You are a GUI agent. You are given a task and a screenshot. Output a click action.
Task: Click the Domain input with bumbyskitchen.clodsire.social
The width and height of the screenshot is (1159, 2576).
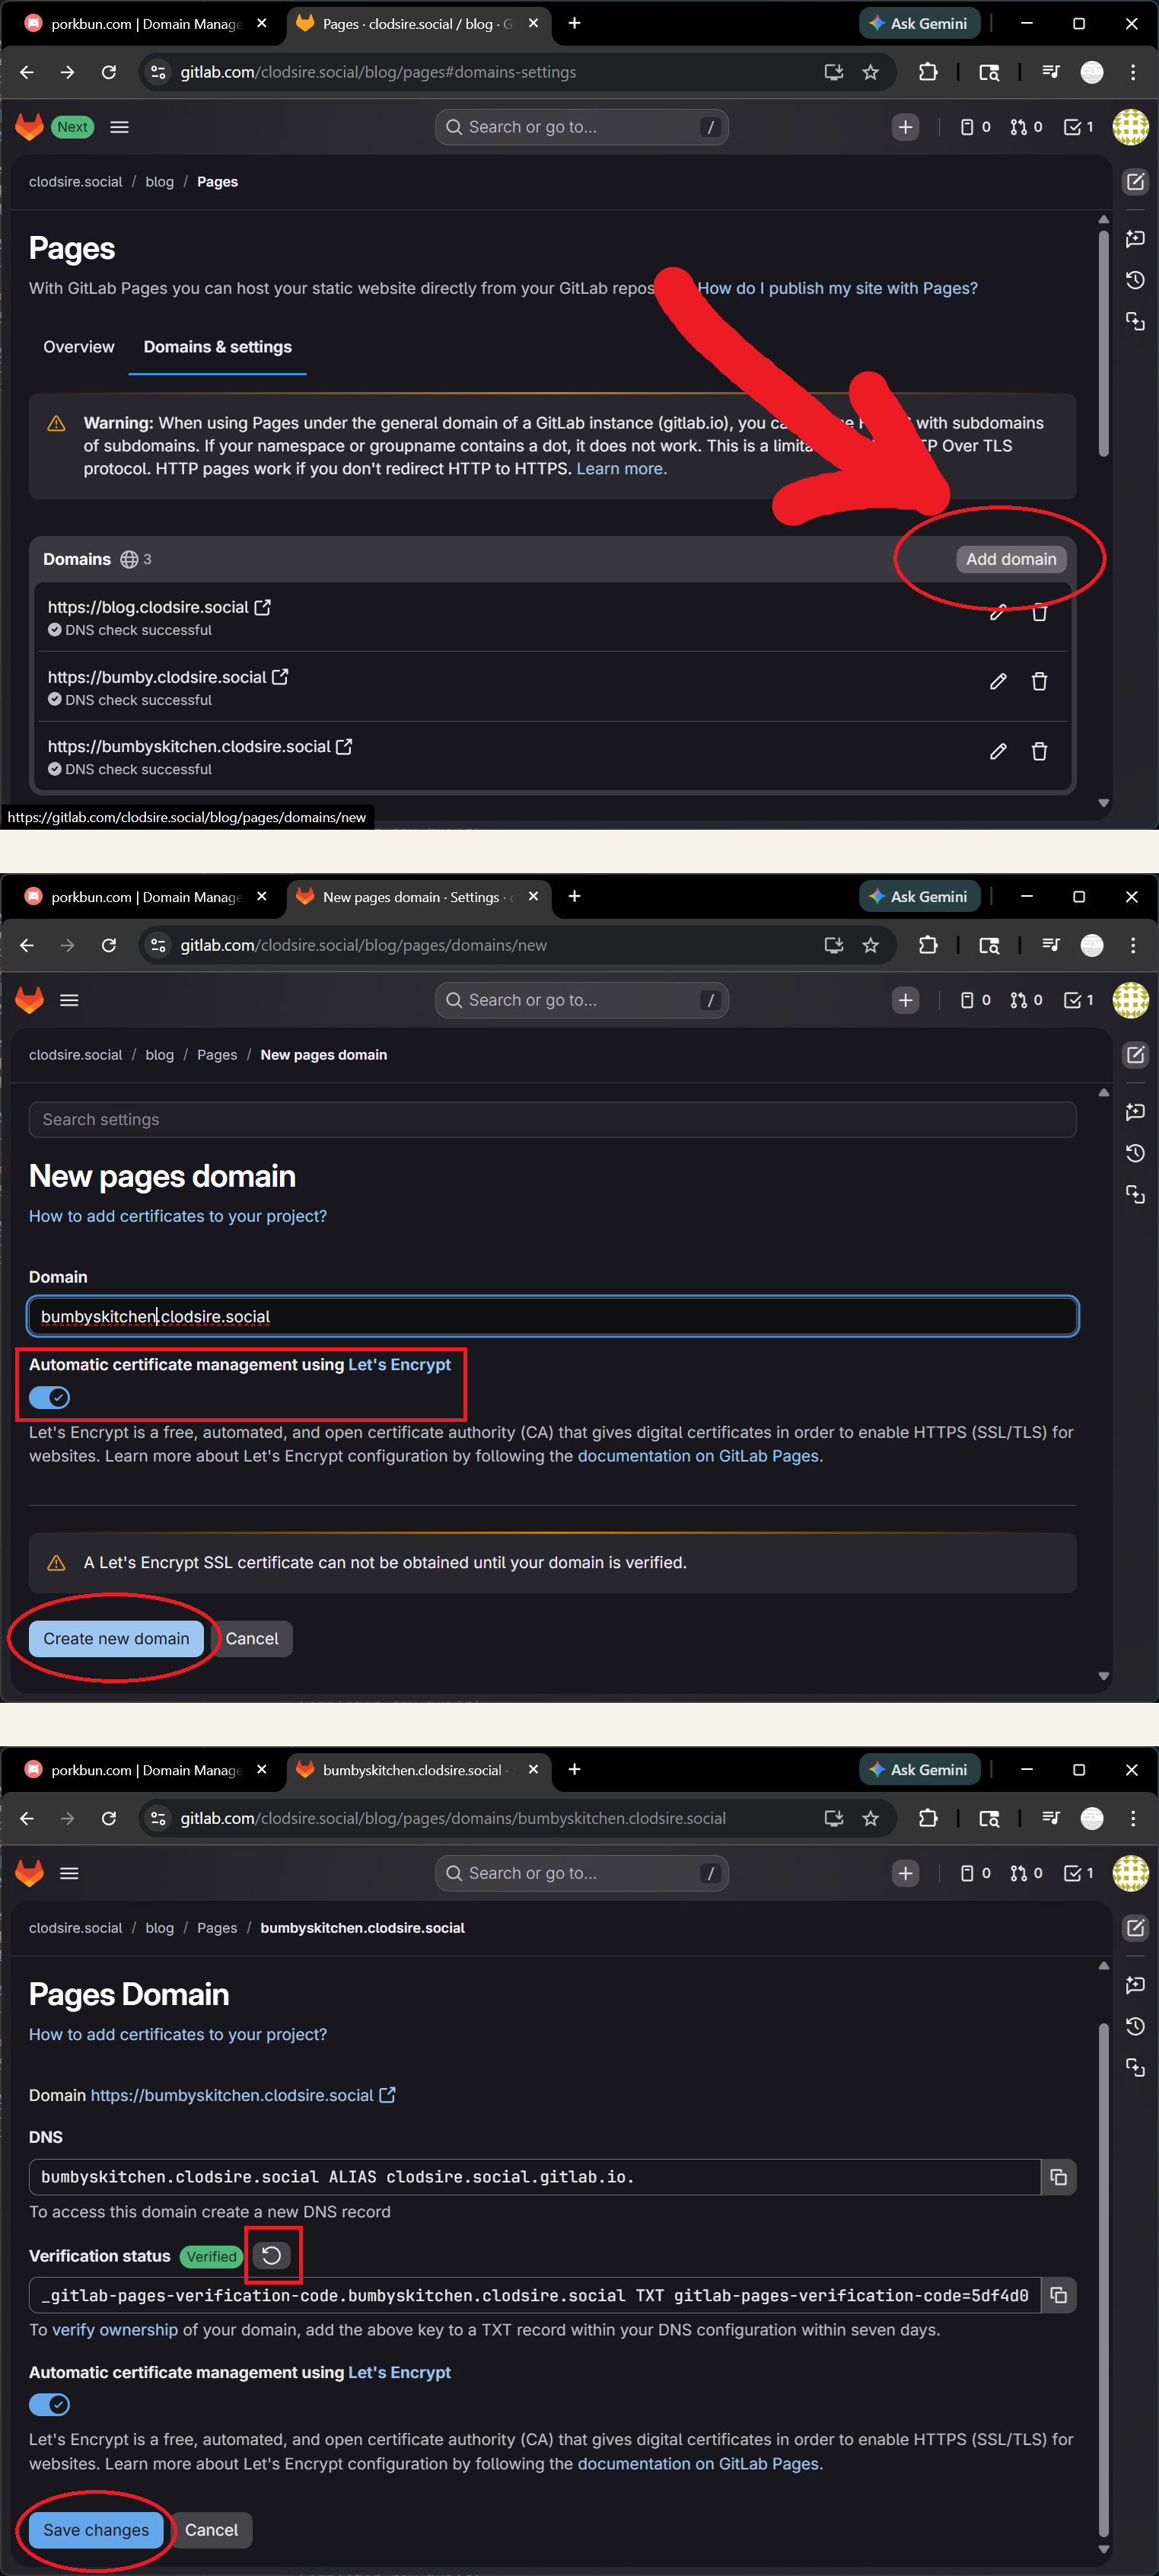coord(552,1316)
